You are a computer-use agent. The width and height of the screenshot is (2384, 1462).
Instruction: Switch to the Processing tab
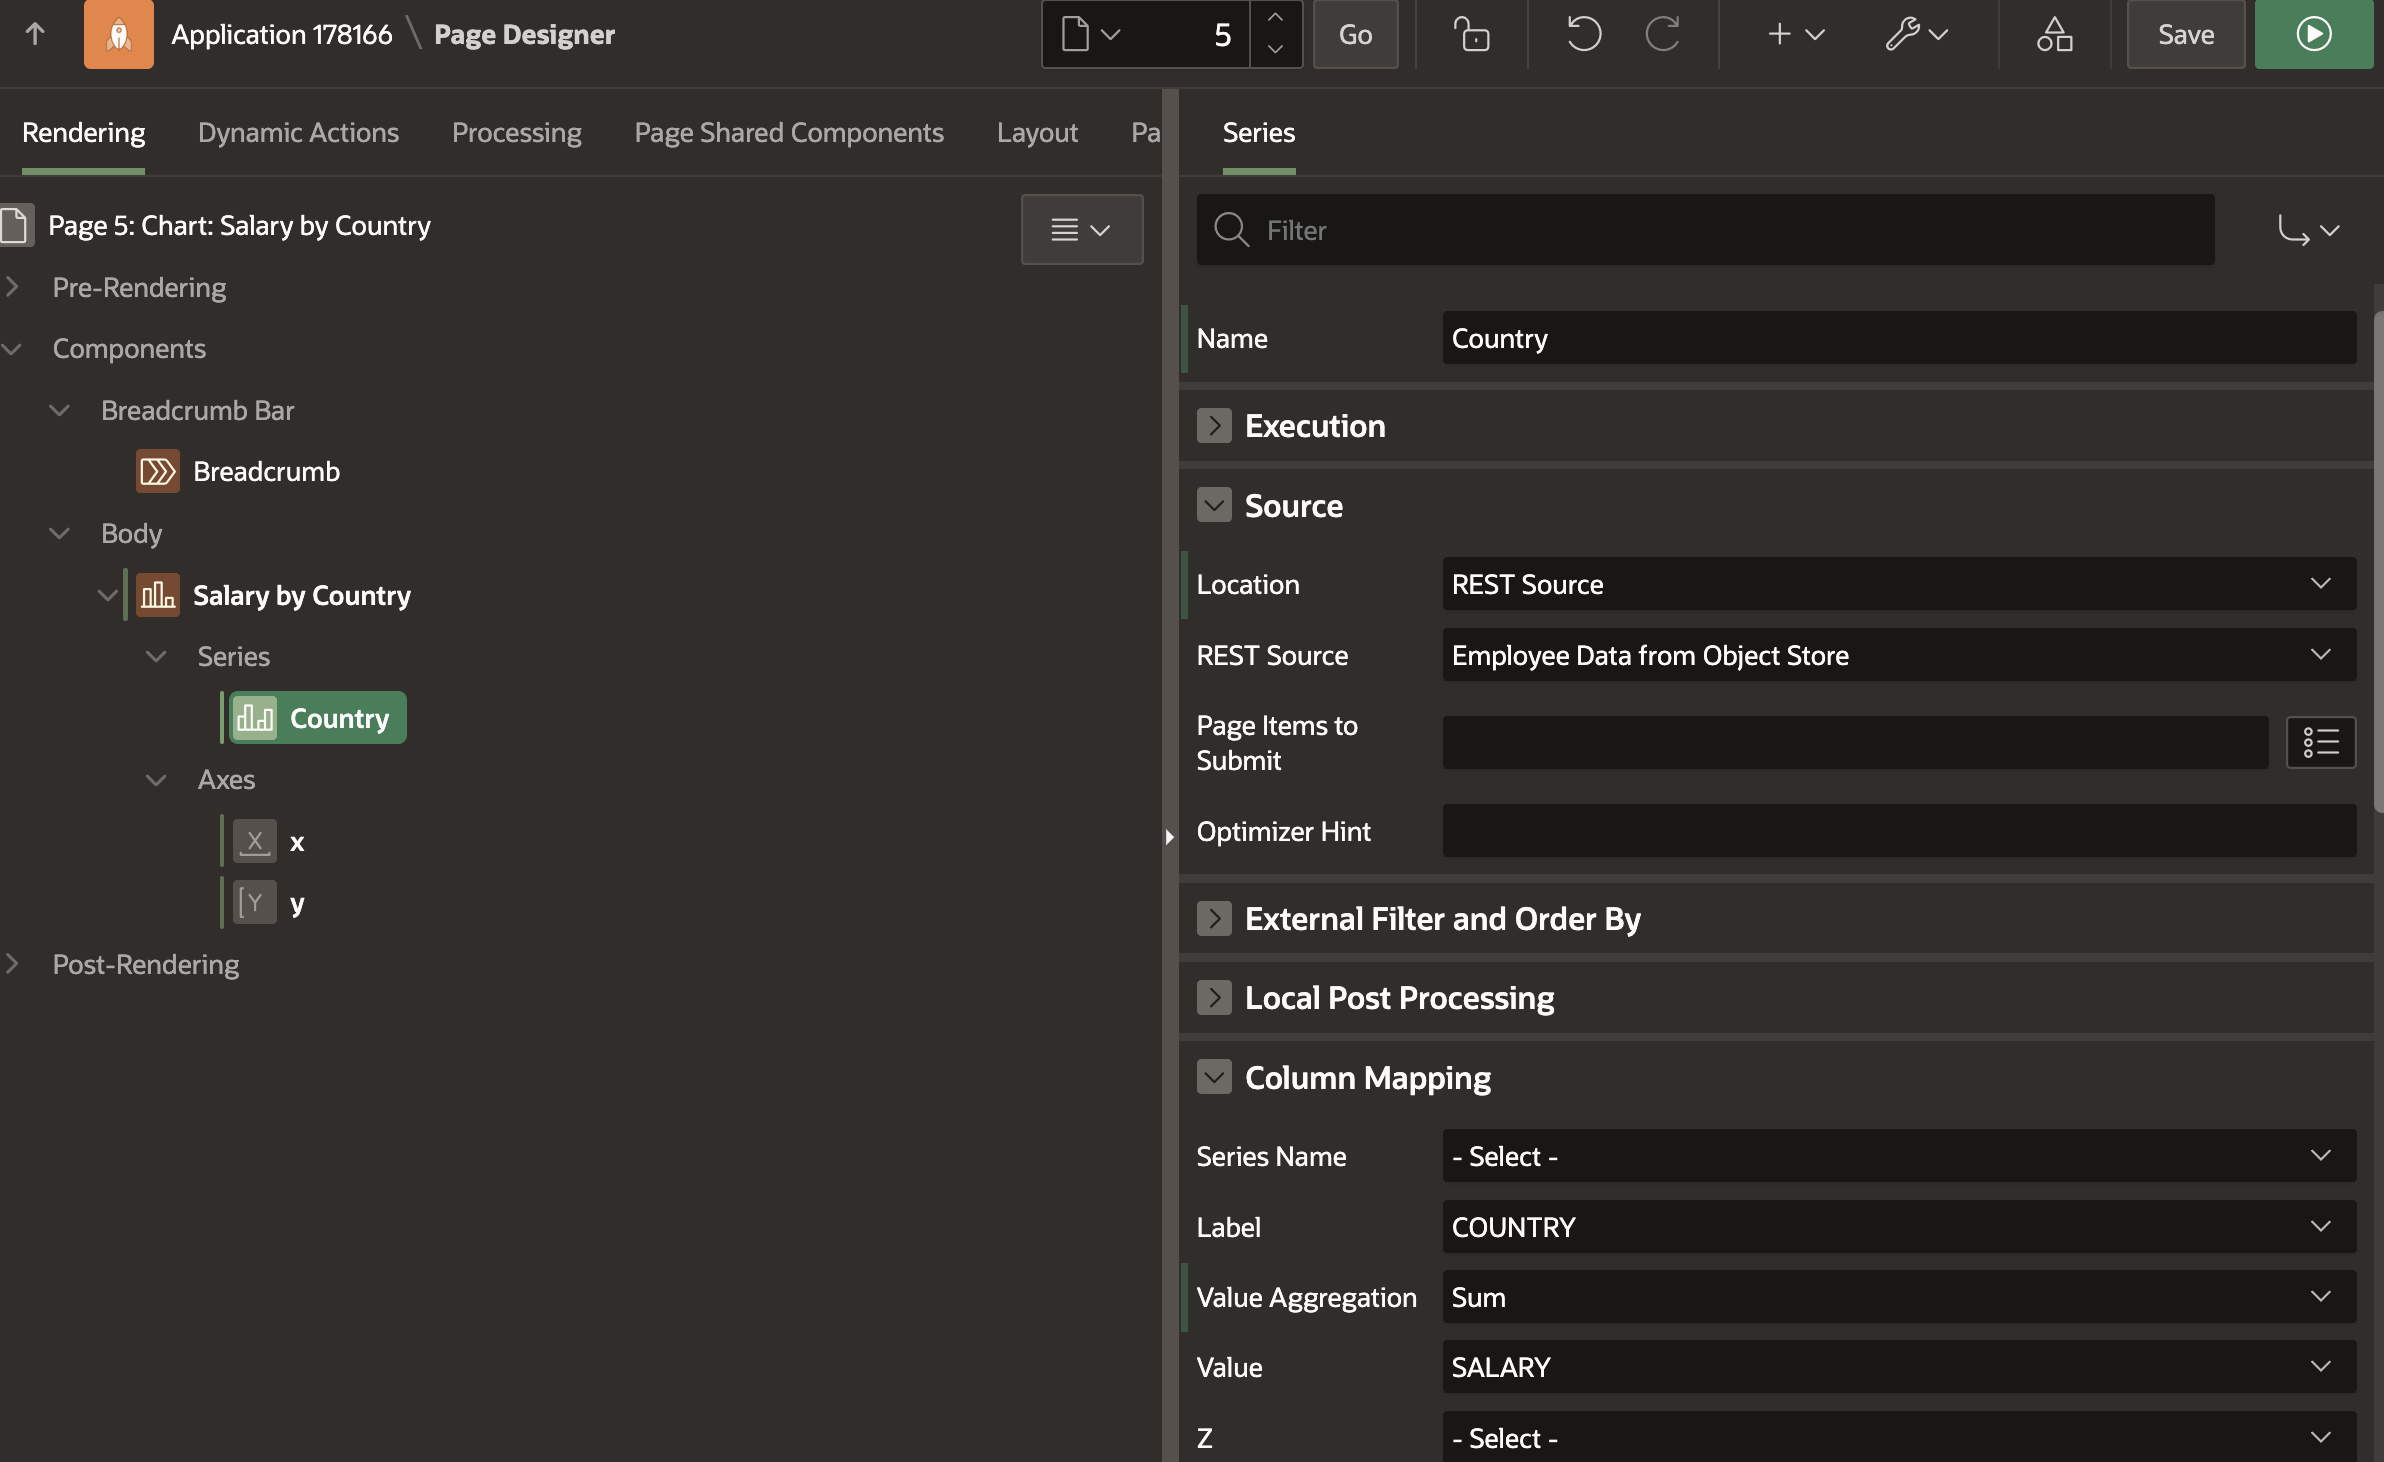coord(516,132)
